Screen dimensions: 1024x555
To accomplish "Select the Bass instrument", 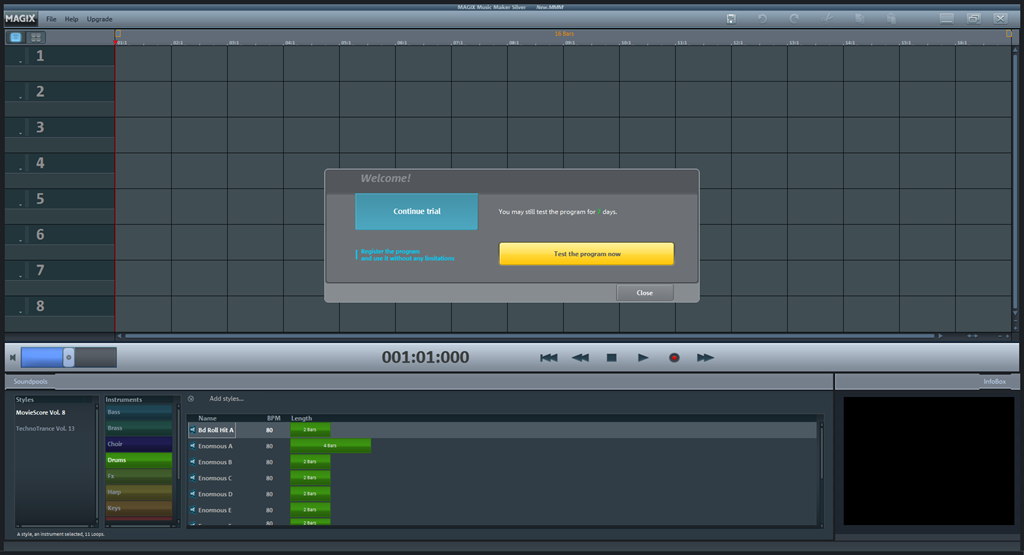I will coord(138,412).
